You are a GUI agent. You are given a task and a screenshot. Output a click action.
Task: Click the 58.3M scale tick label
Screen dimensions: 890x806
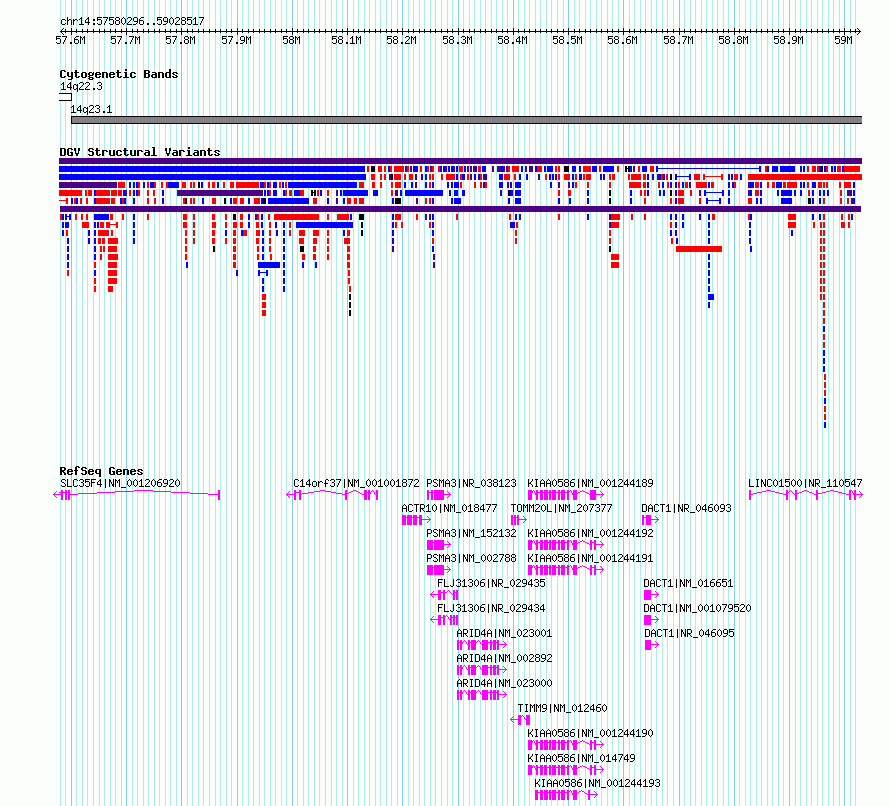[x=457, y=40]
